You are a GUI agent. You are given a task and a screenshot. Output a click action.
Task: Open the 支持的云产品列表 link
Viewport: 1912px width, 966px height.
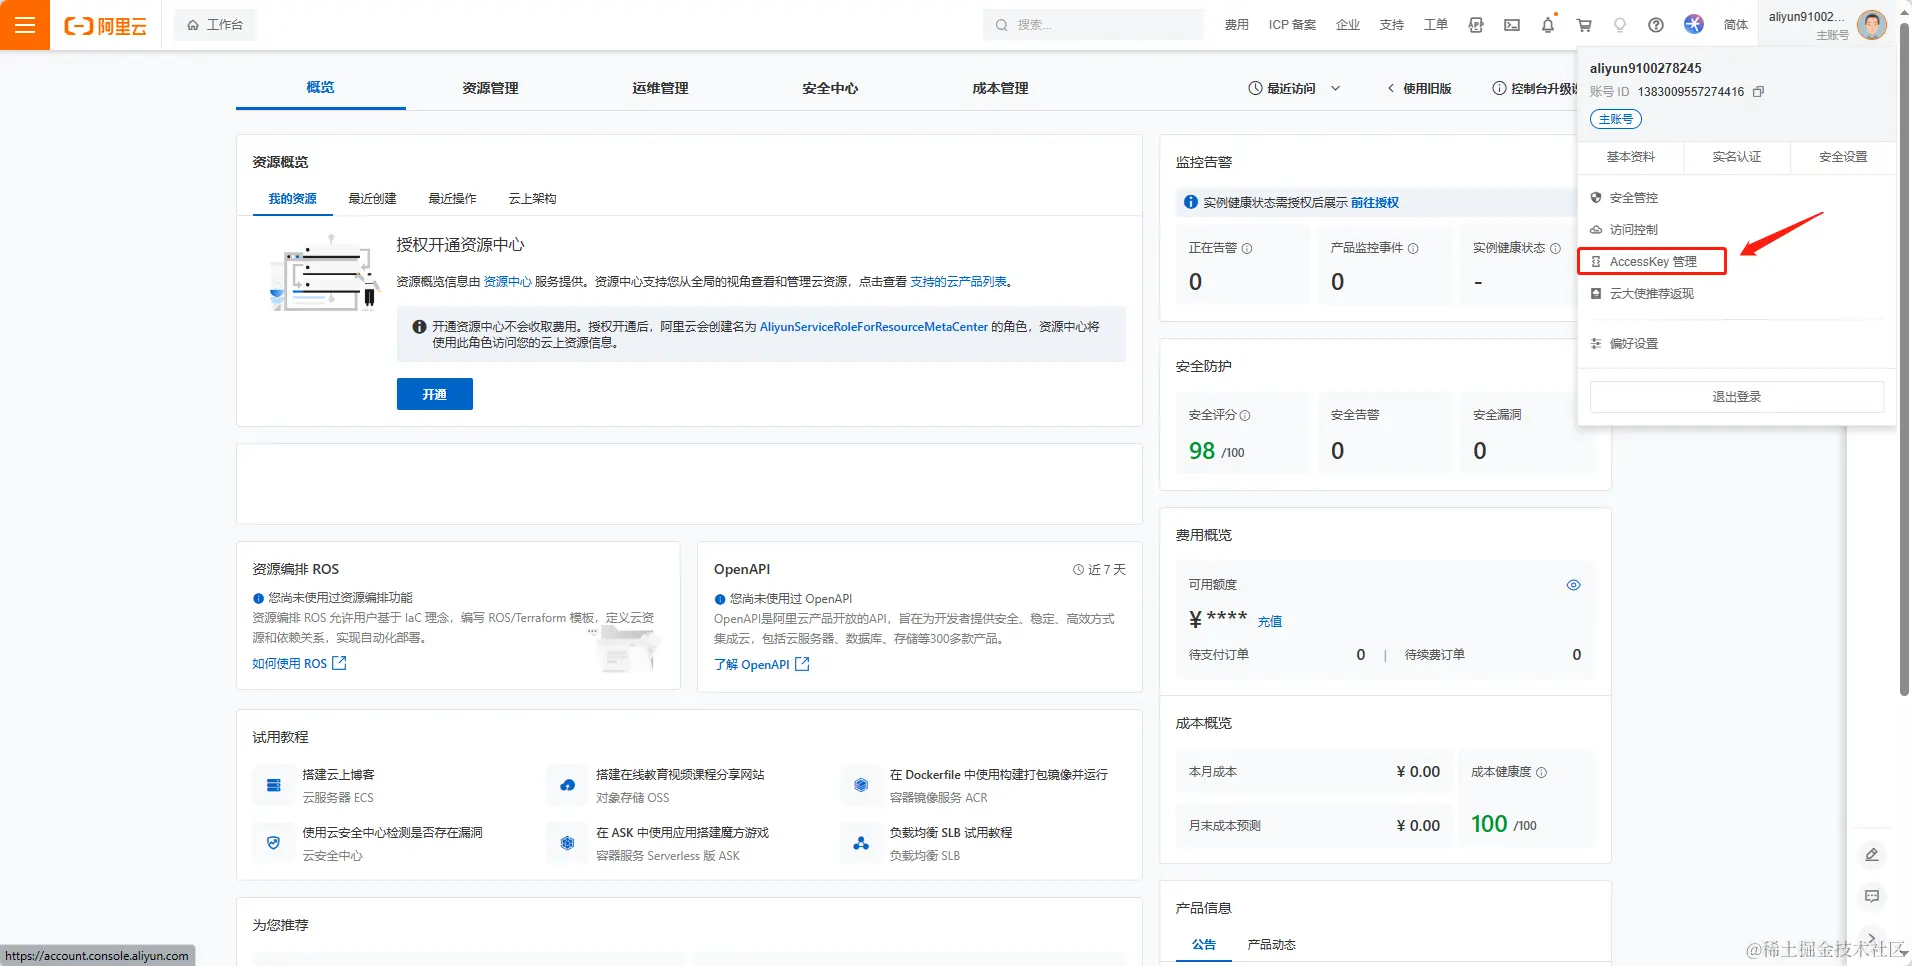(x=958, y=282)
